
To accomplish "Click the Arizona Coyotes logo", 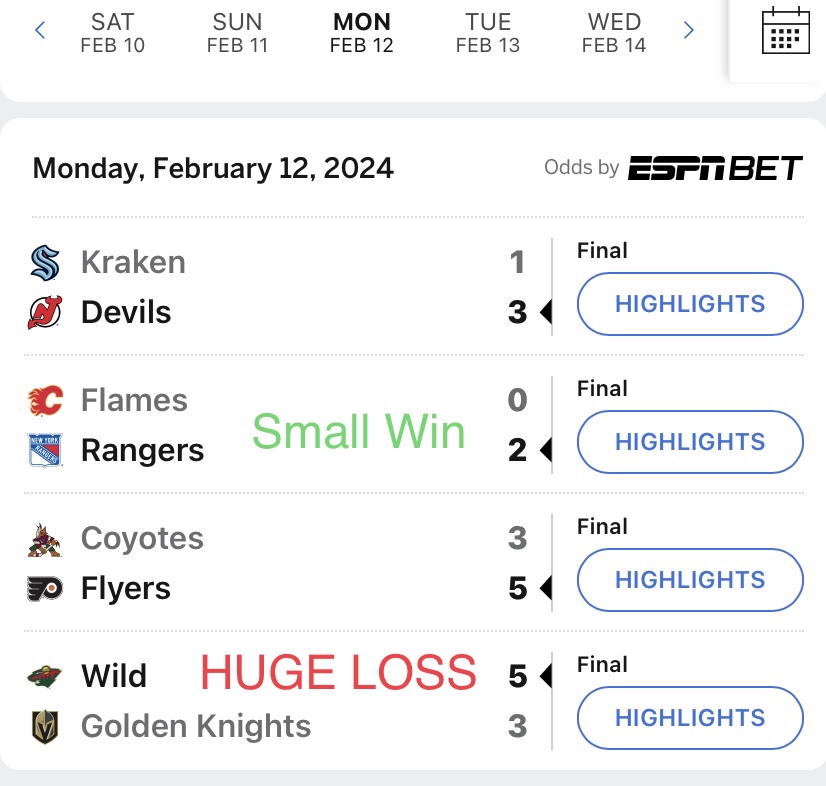I will coord(45,539).
